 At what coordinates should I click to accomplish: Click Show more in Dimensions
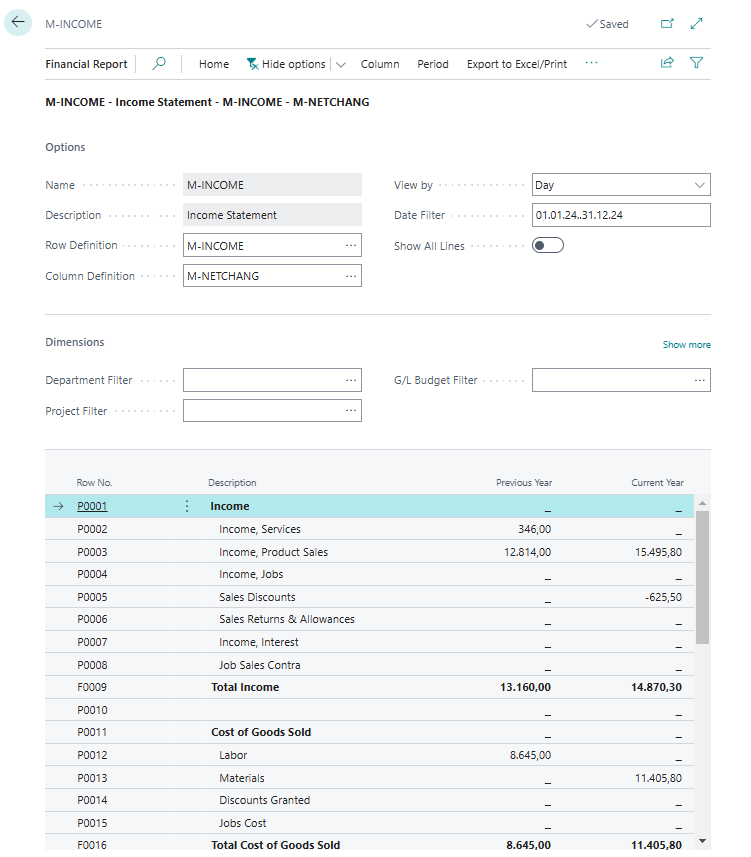click(687, 344)
